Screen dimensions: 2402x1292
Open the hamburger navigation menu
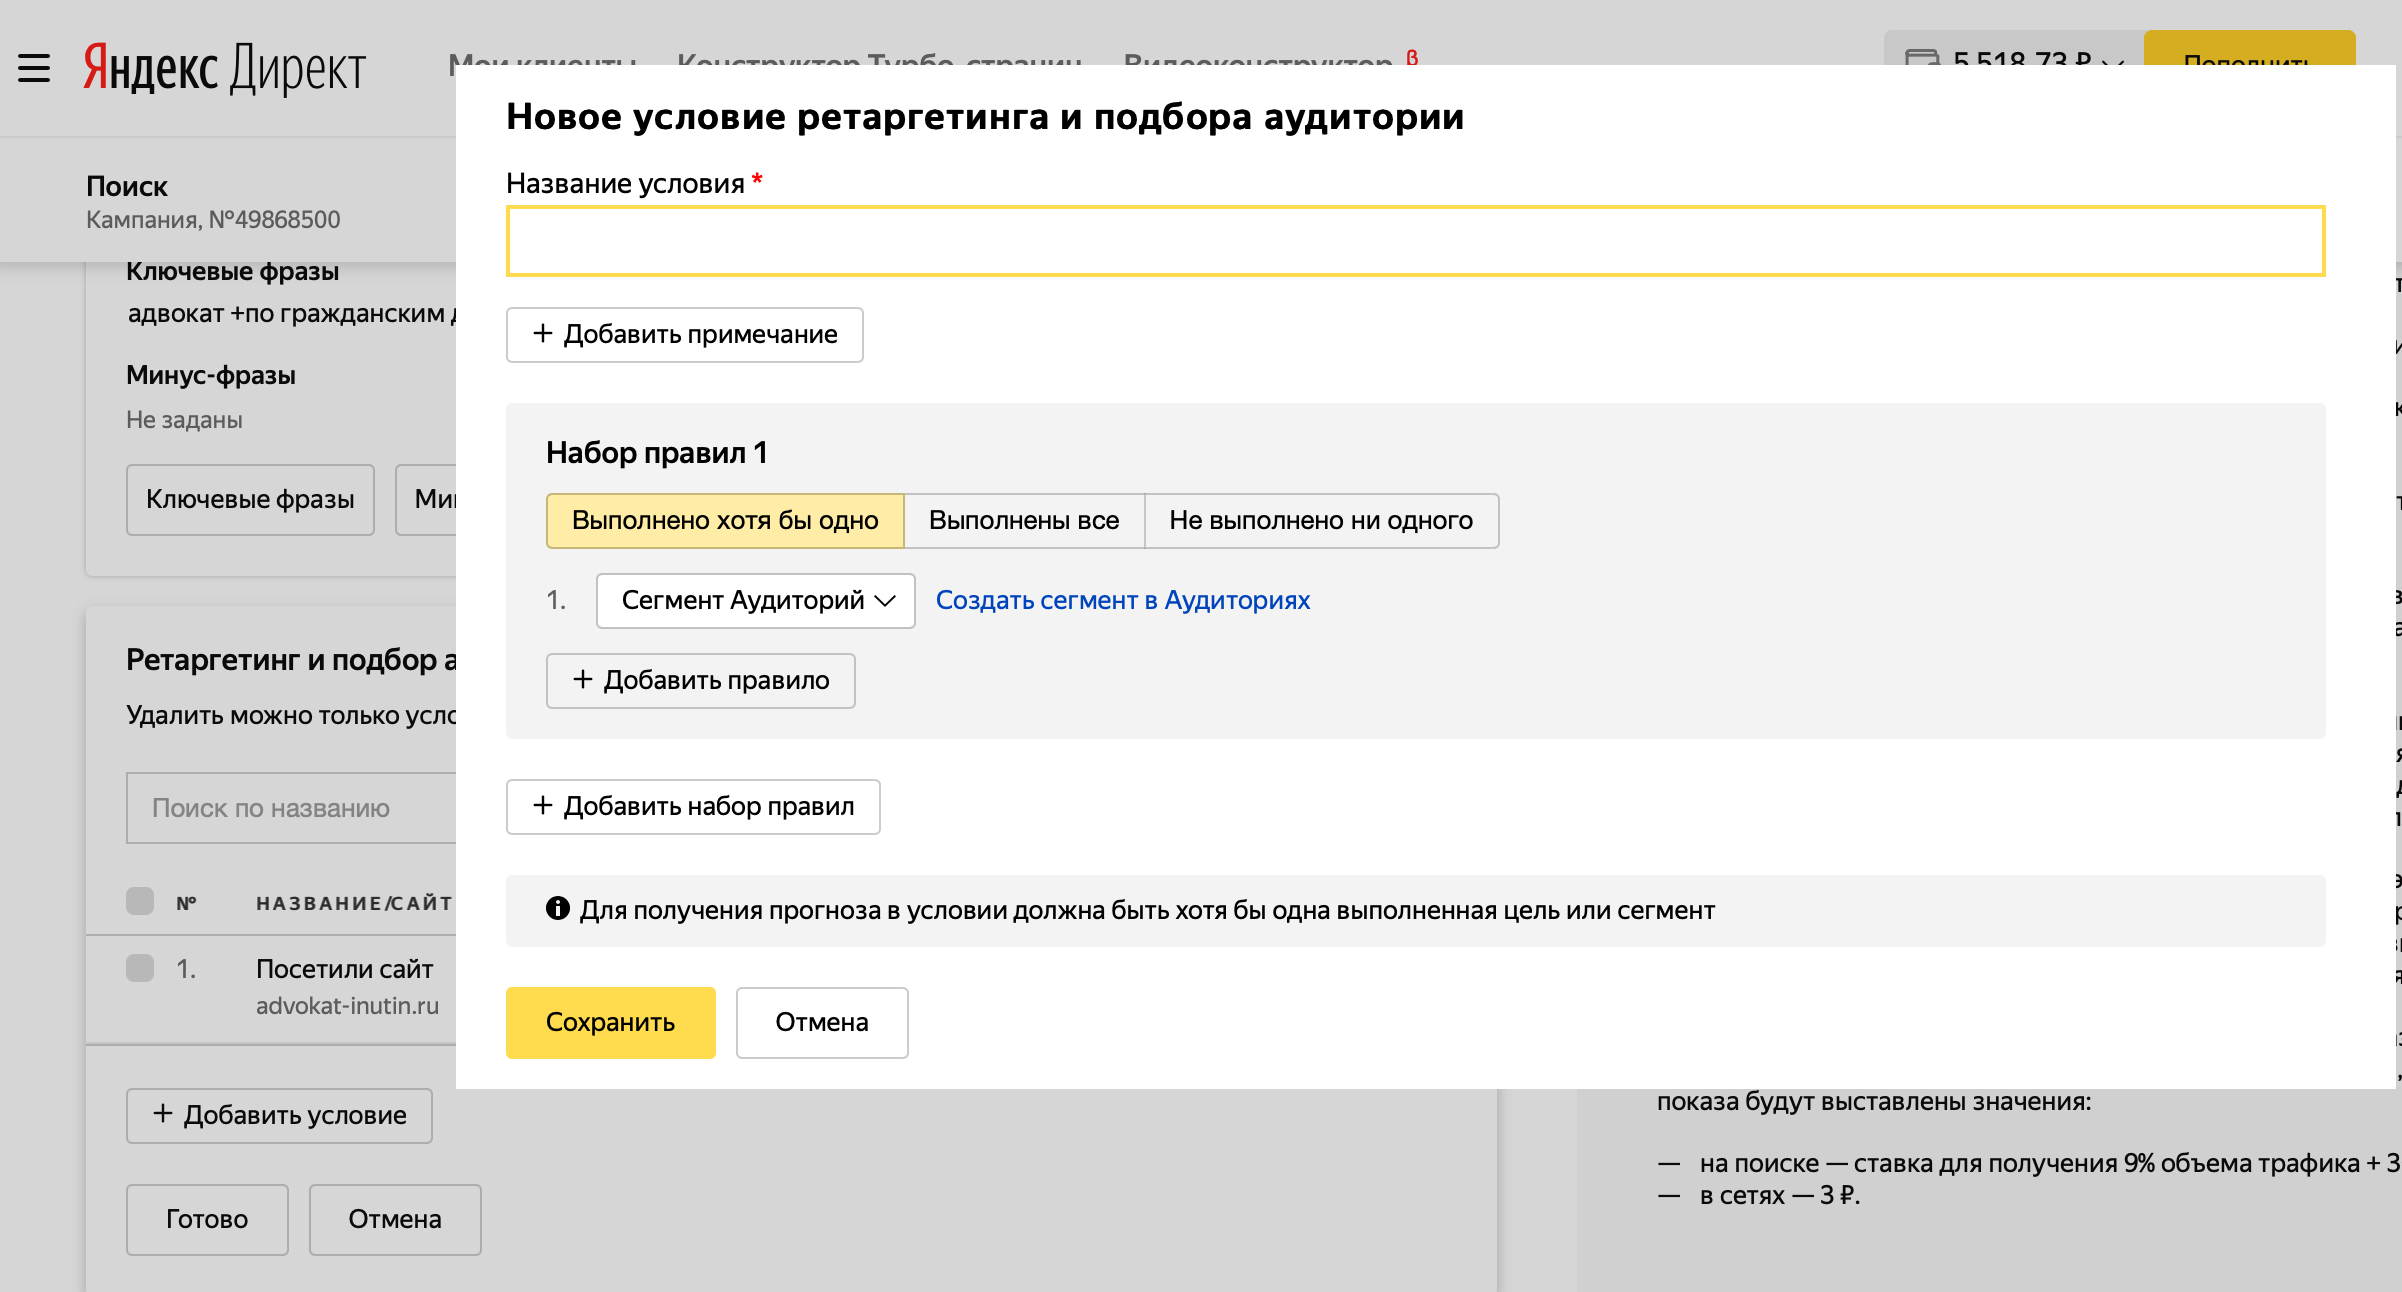[x=33, y=68]
